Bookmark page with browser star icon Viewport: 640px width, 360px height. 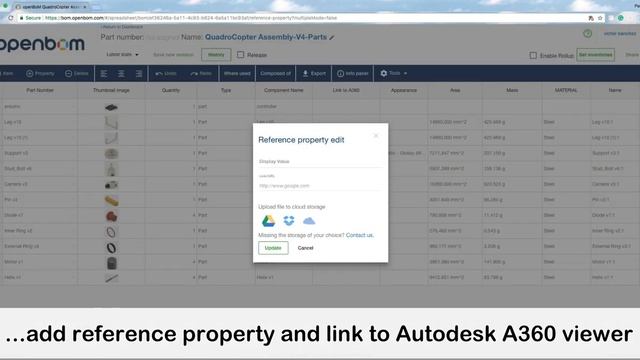point(600,18)
